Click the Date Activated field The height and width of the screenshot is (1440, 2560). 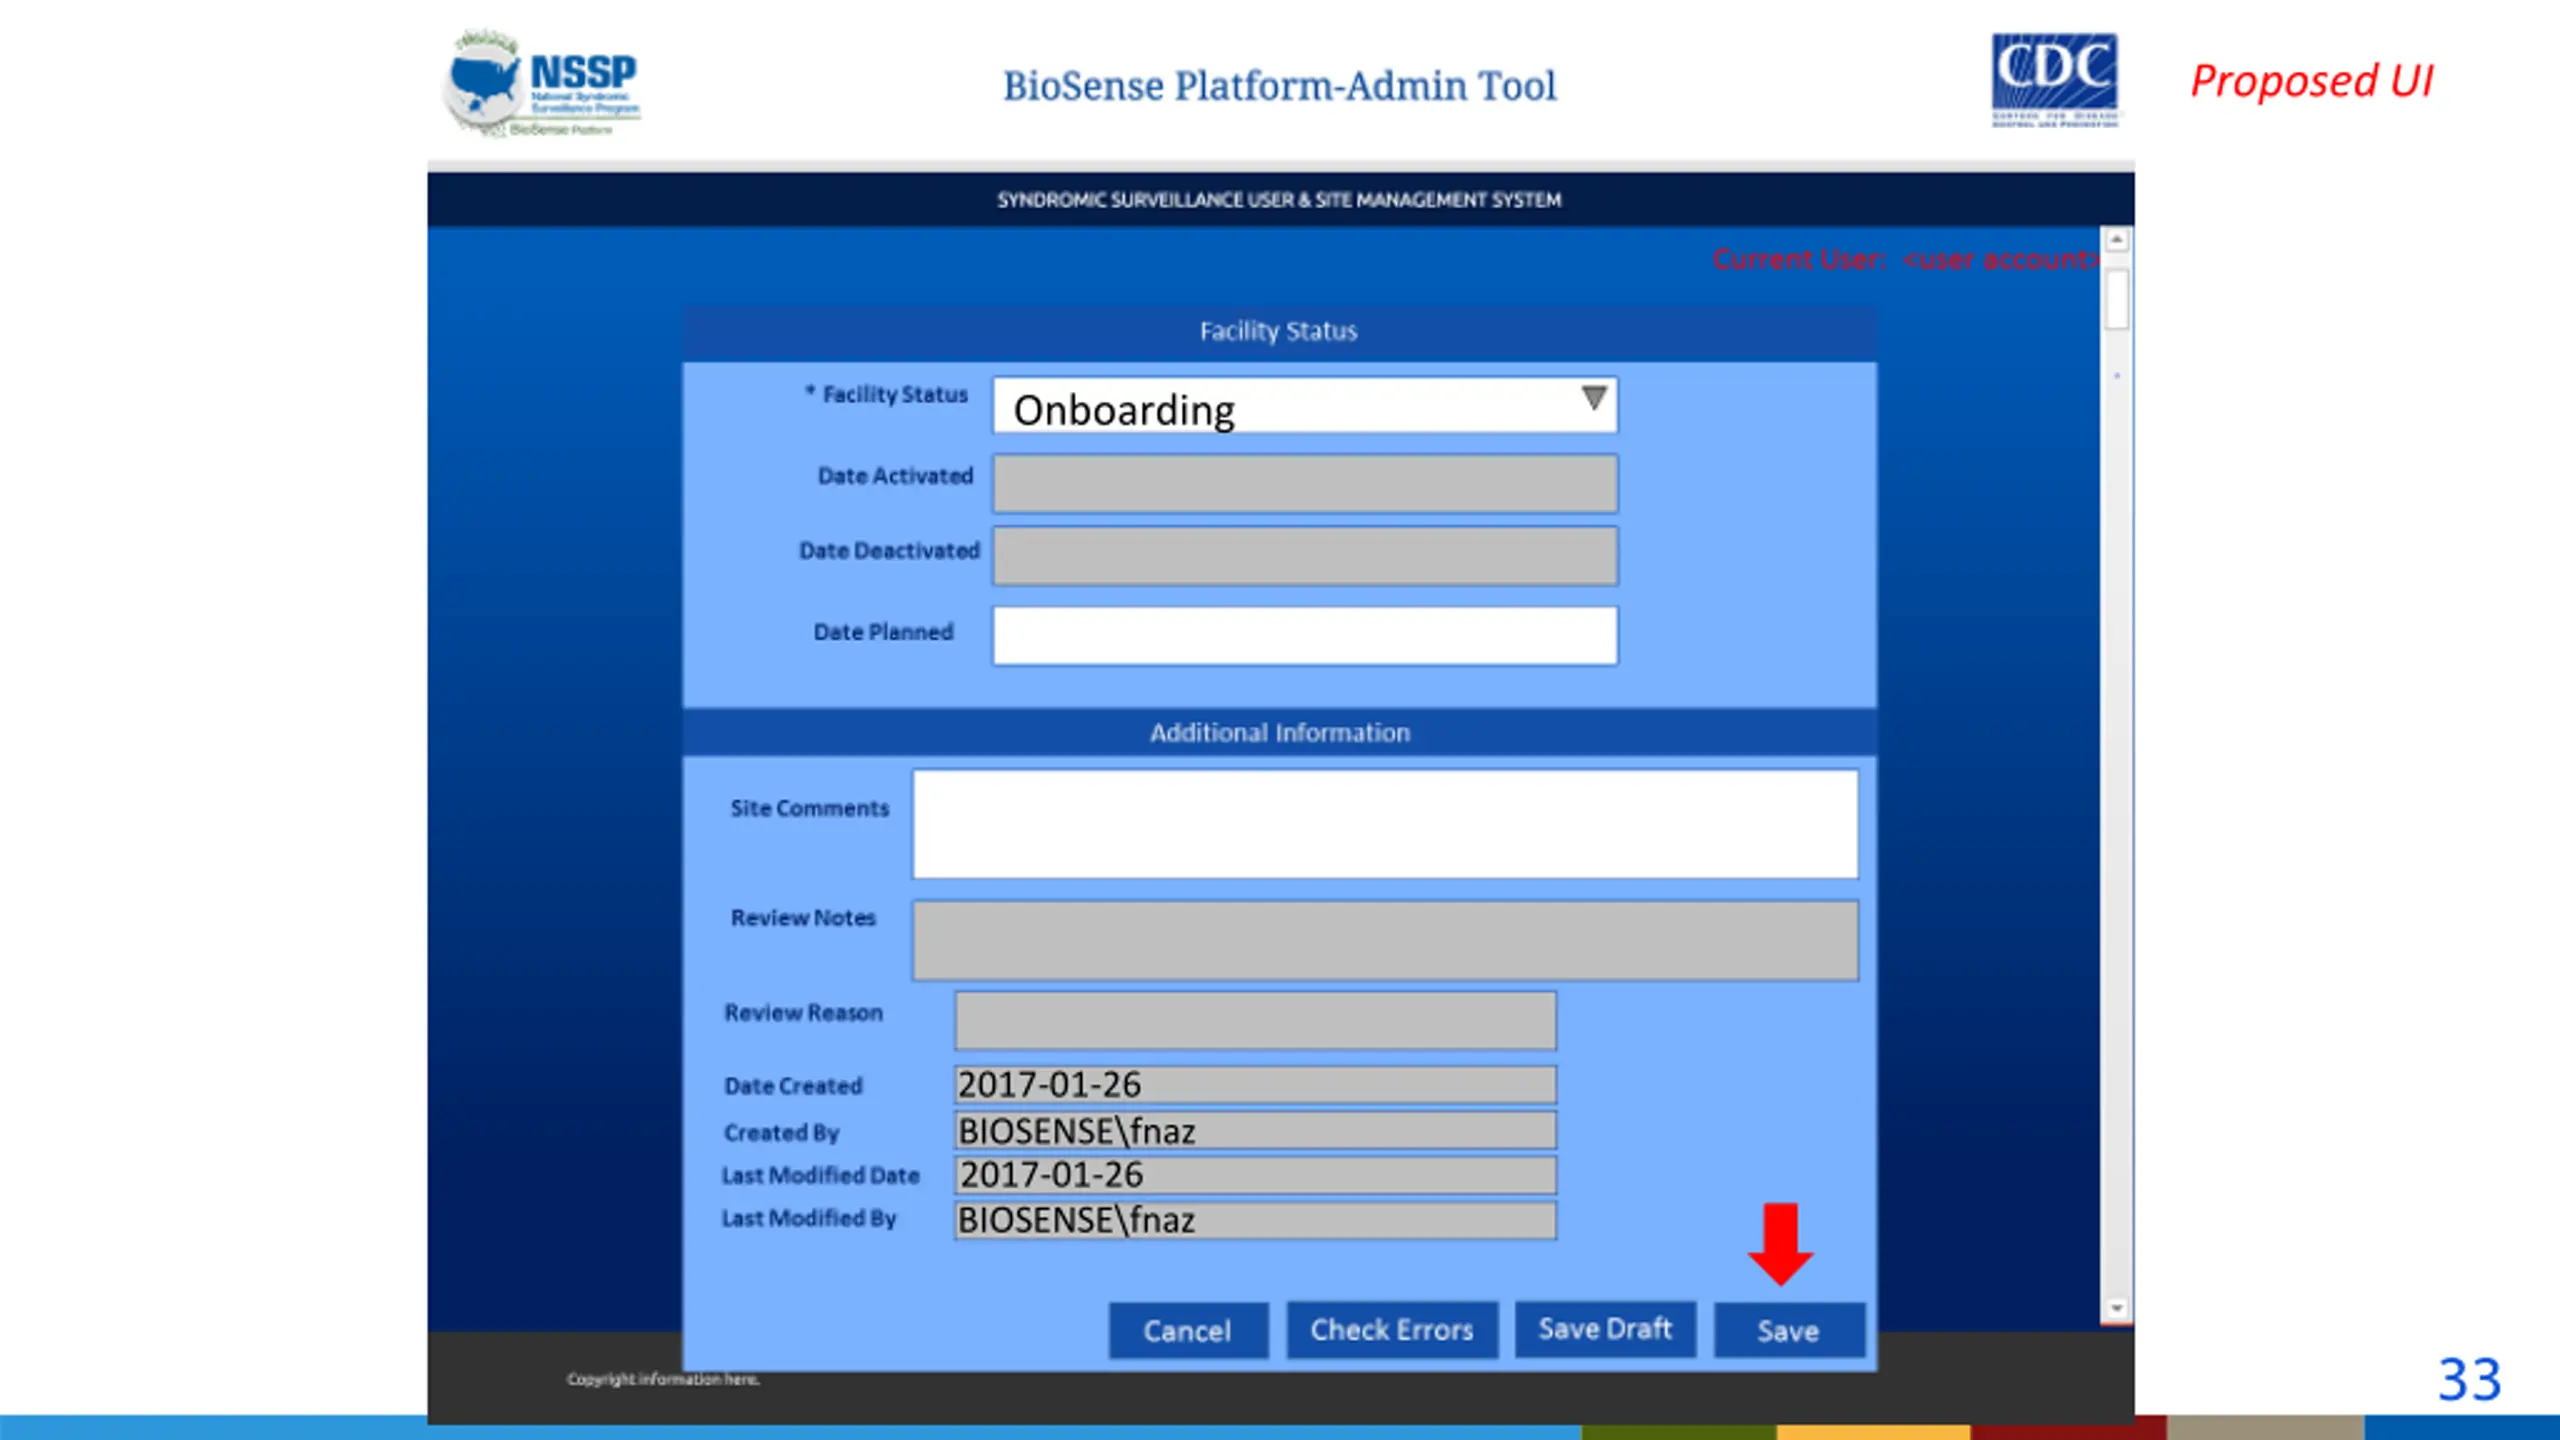1304,483
